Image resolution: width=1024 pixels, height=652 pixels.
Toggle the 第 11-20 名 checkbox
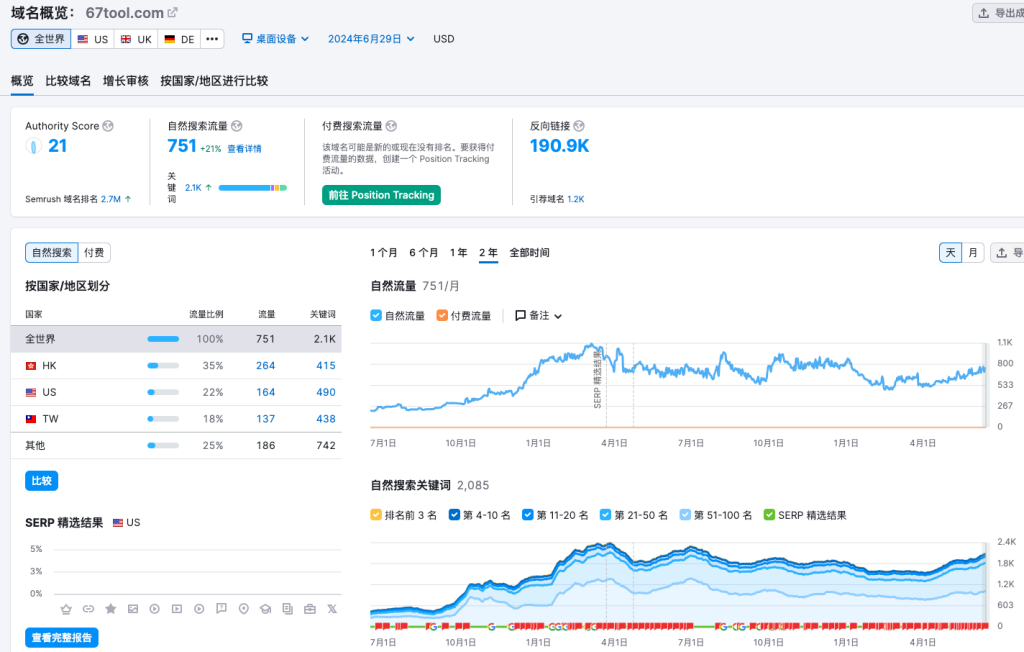528,515
